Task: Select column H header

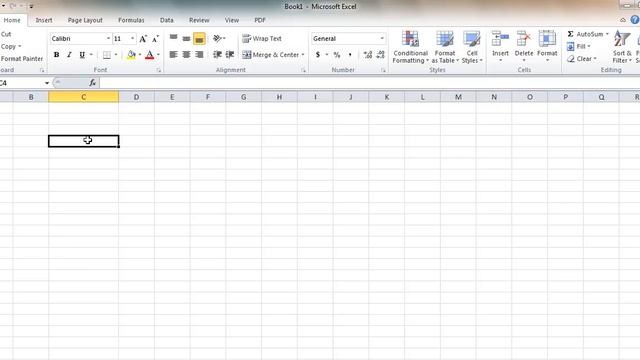Action: pyautogui.click(x=279, y=97)
